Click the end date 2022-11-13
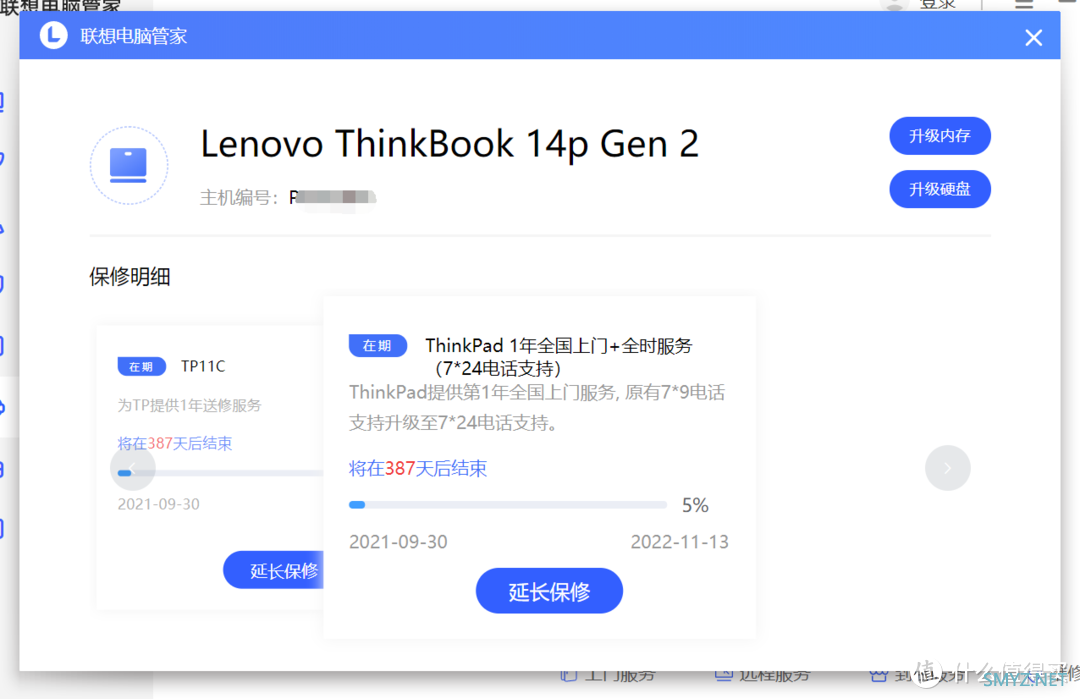This screenshot has height=699, width=1080. [679, 542]
